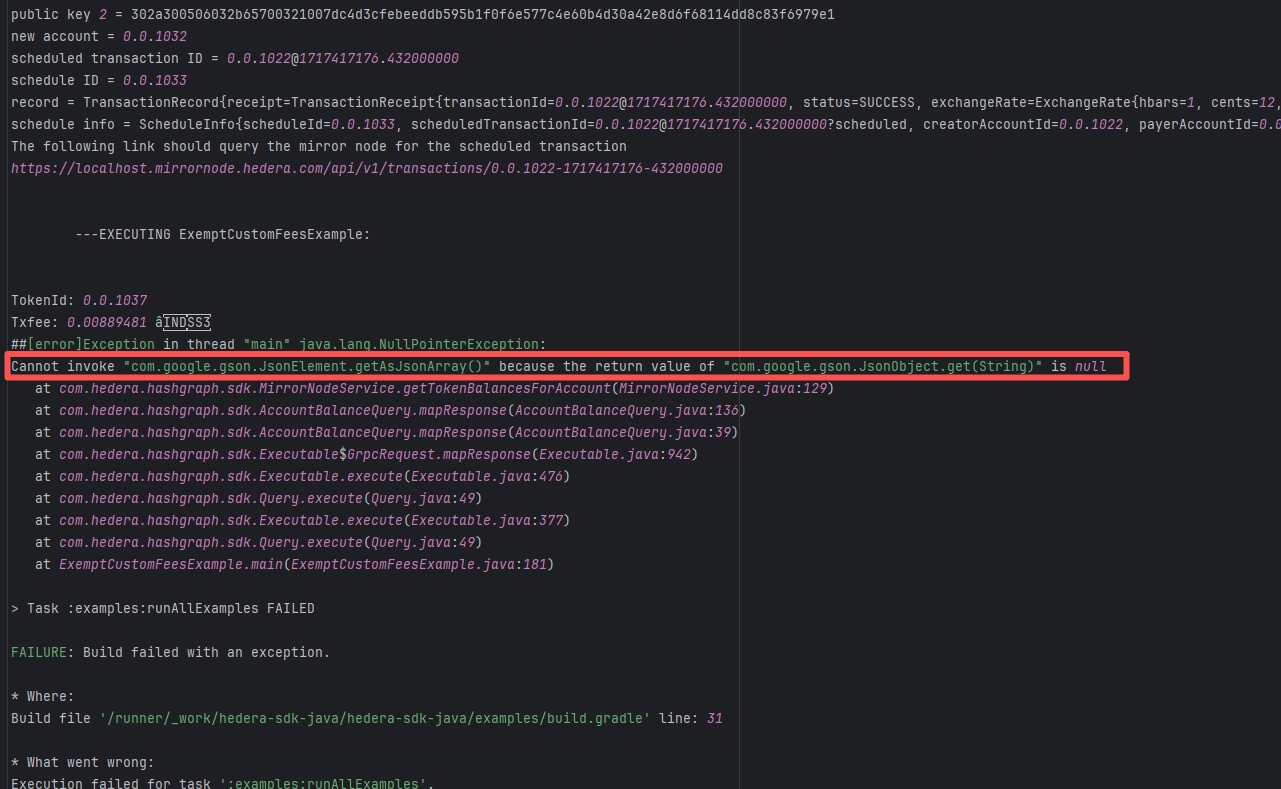Select the red-highlighted 'Cannot invoke' error message

point(560,366)
